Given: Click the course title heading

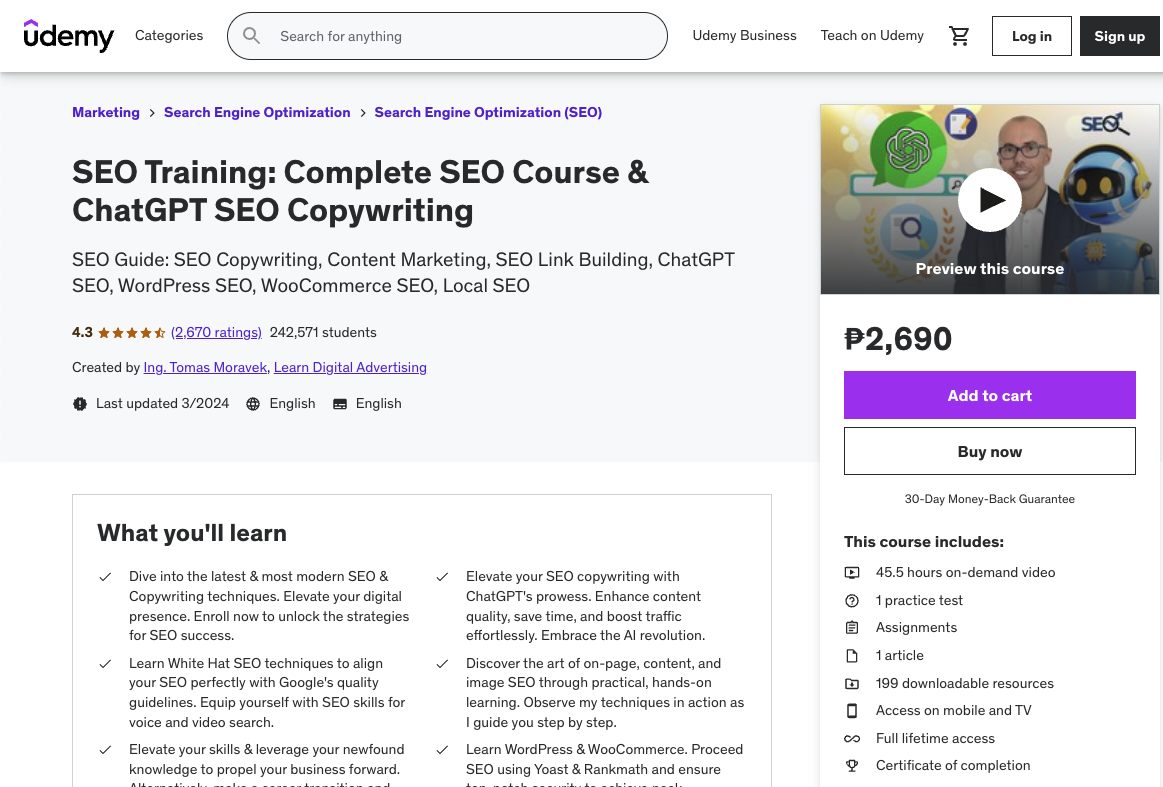Looking at the screenshot, I should [x=360, y=191].
